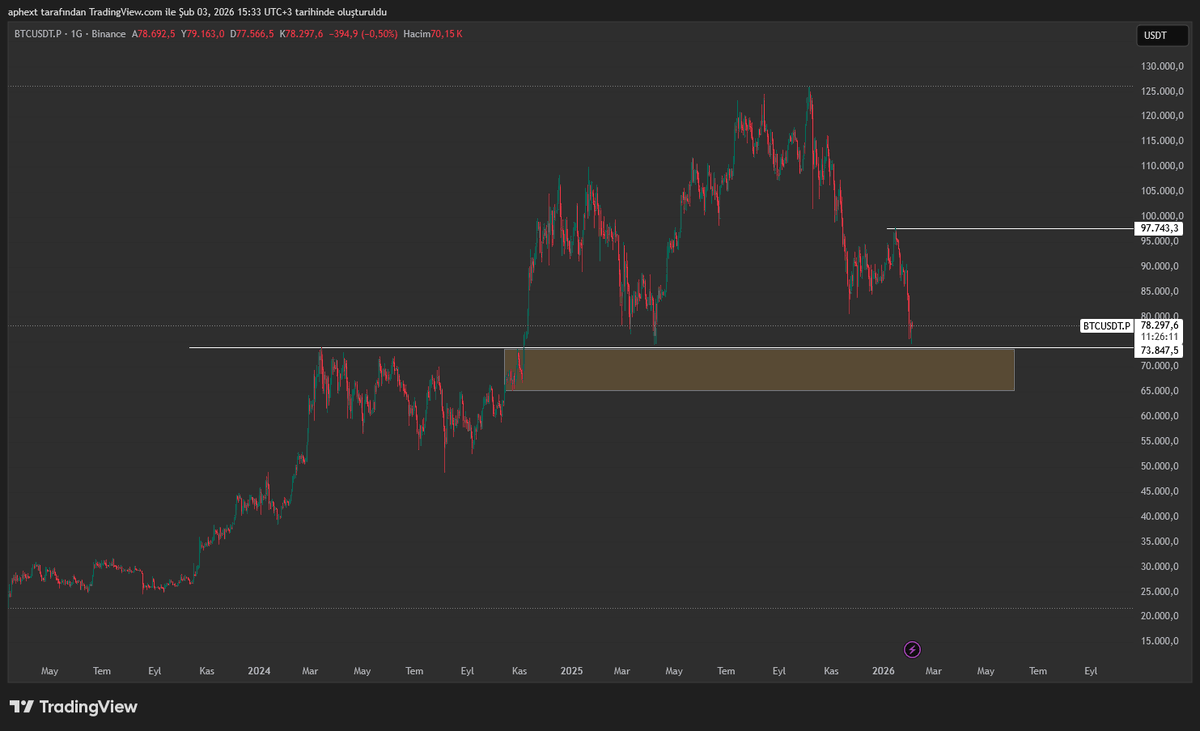Click the TradingView logo at bottom left
Viewport: 1200px width, 731px height.
click(x=73, y=707)
